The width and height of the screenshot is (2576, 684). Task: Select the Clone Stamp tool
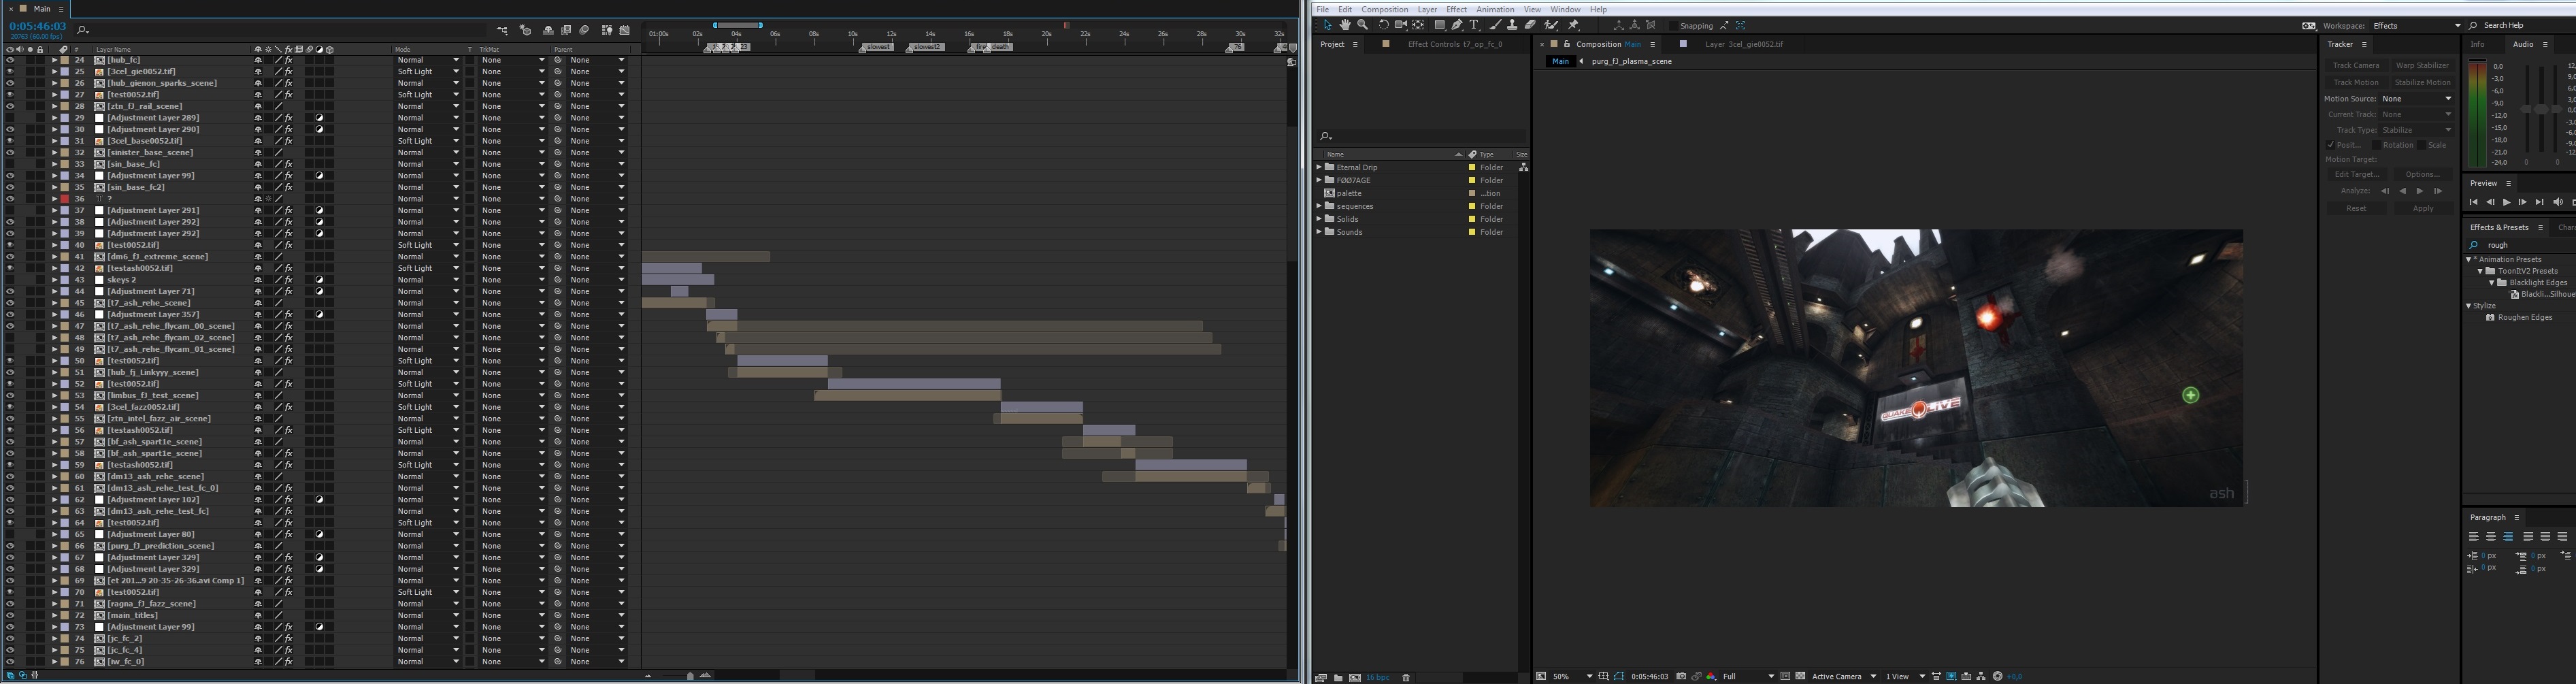pos(1512,25)
